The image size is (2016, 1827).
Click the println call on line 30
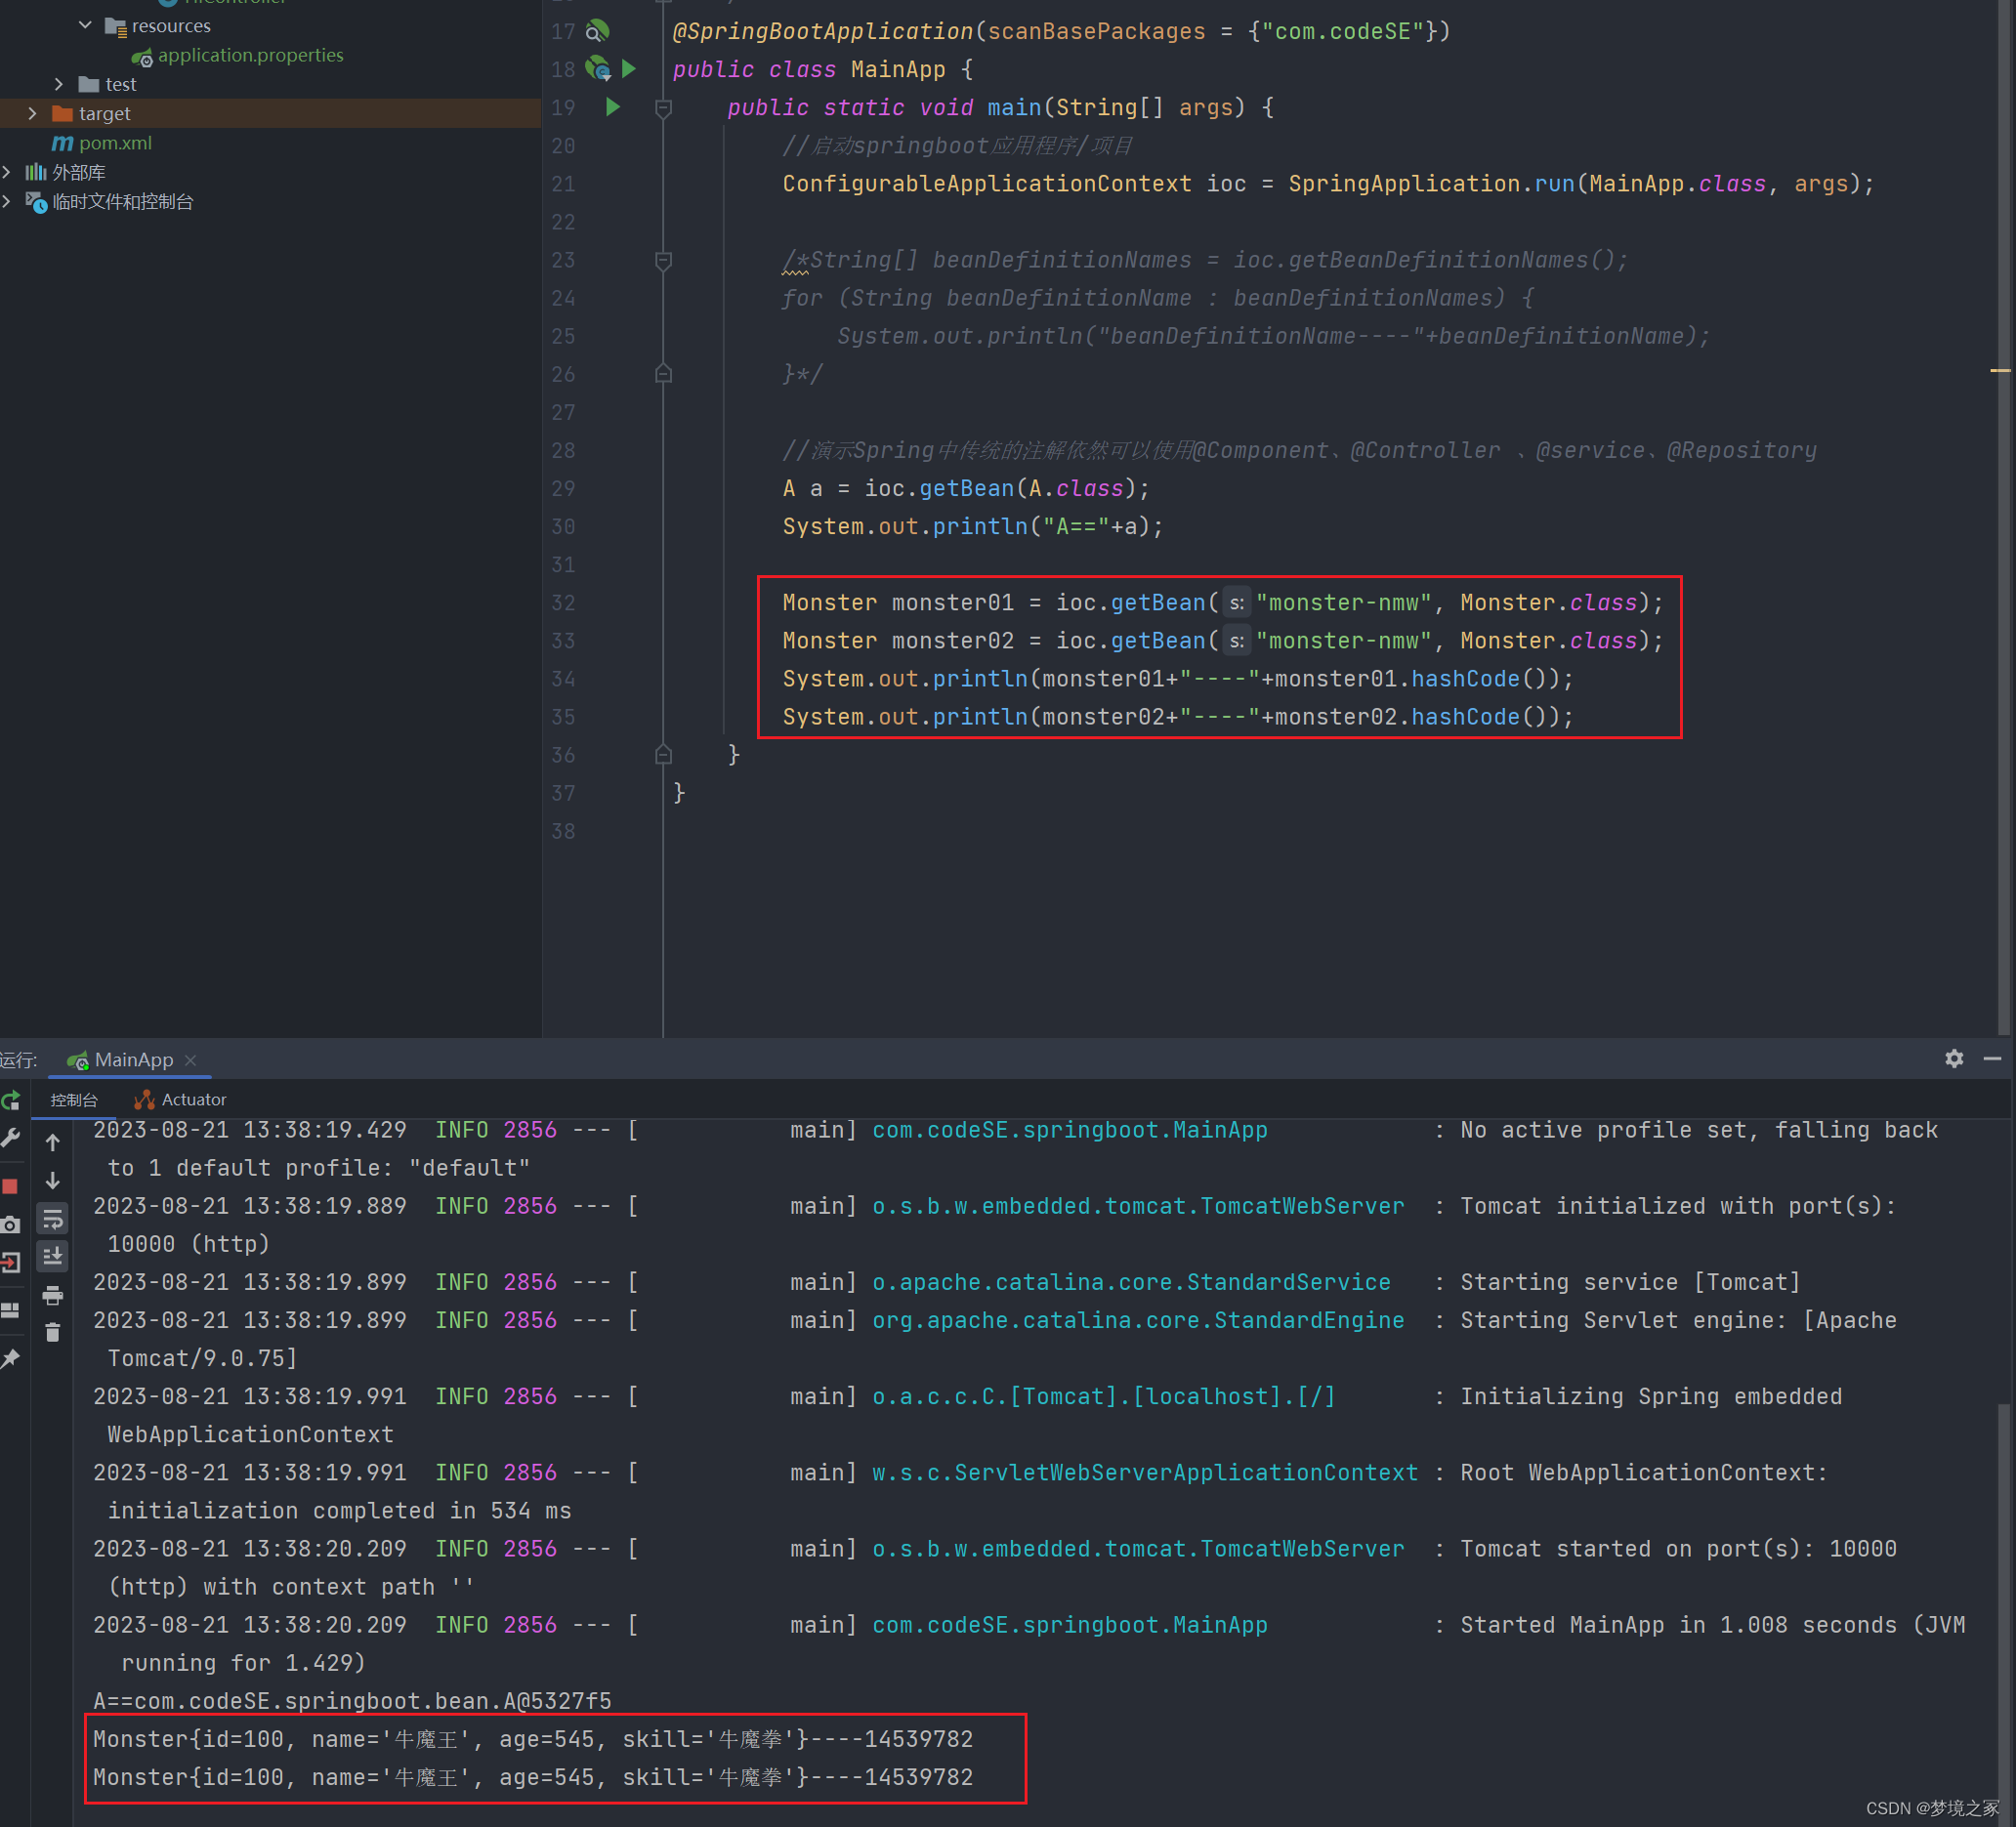pos(980,526)
